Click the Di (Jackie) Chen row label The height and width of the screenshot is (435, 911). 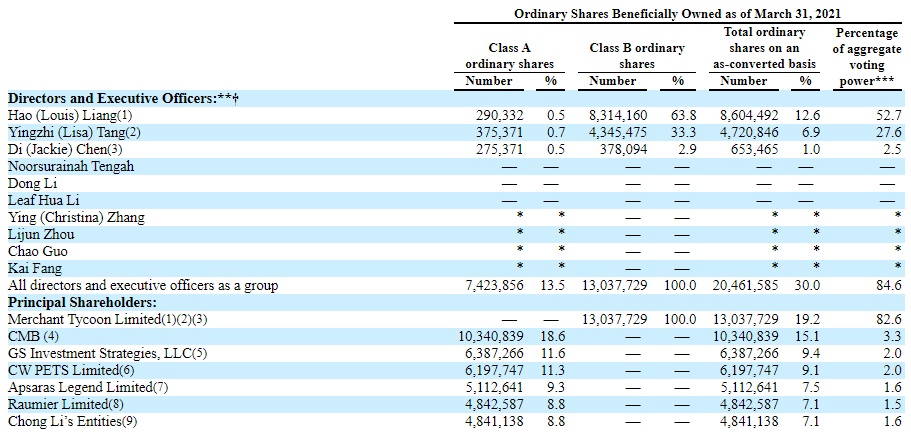(64, 149)
